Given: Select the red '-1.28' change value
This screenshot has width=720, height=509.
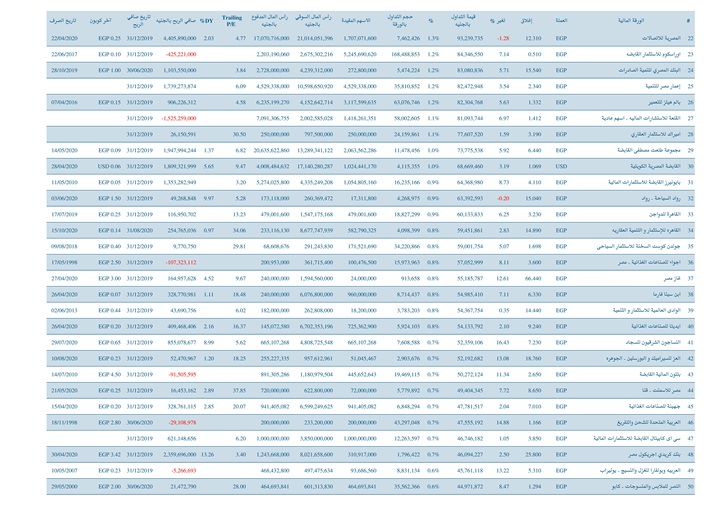Looking at the screenshot, I should [x=503, y=39].
